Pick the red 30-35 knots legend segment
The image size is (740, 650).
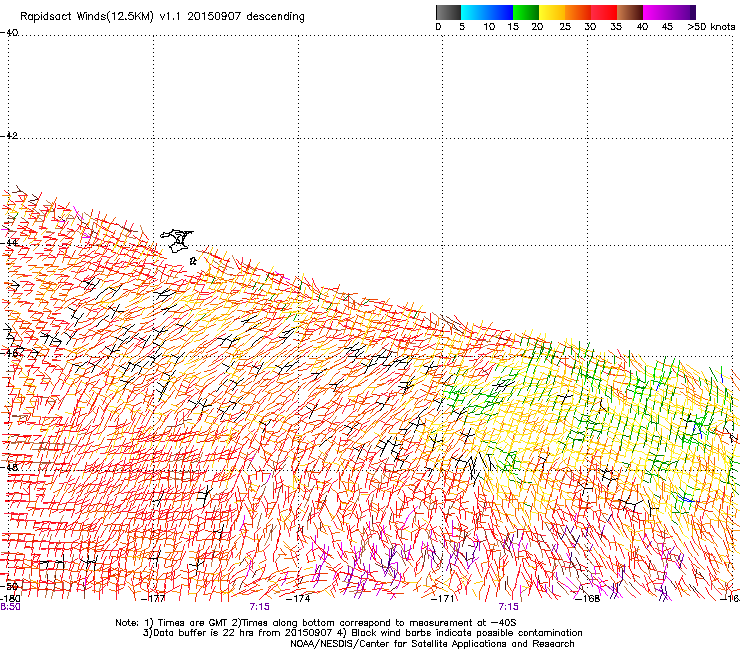tap(604, 12)
